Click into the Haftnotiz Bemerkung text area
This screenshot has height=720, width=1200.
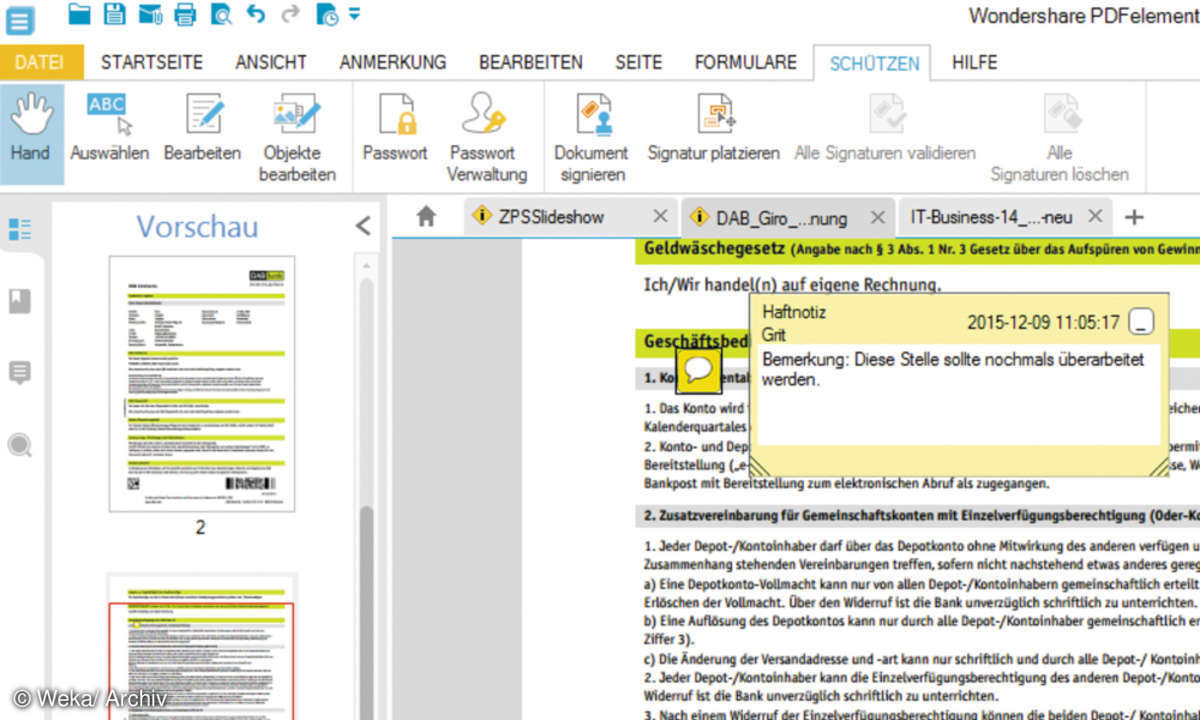point(960,395)
